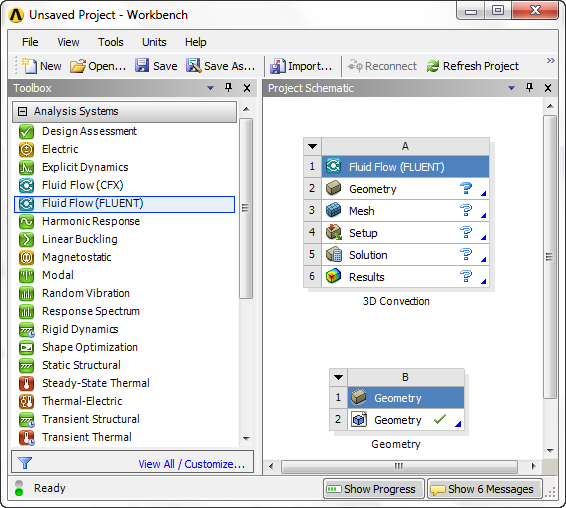Open the system B dropdown menu arrow
Image resolution: width=566 pixels, height=508 pixels.
pos(338,377)
